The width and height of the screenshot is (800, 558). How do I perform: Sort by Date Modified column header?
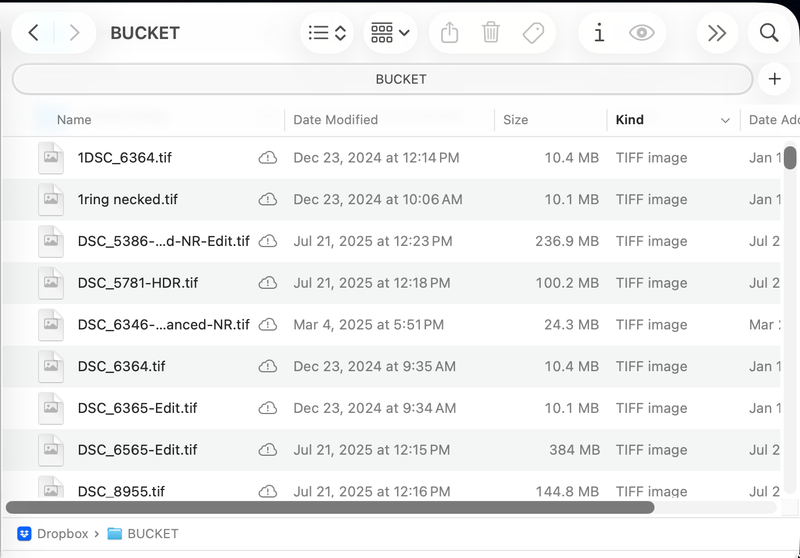pyautogui.click(x=336, y=120)
